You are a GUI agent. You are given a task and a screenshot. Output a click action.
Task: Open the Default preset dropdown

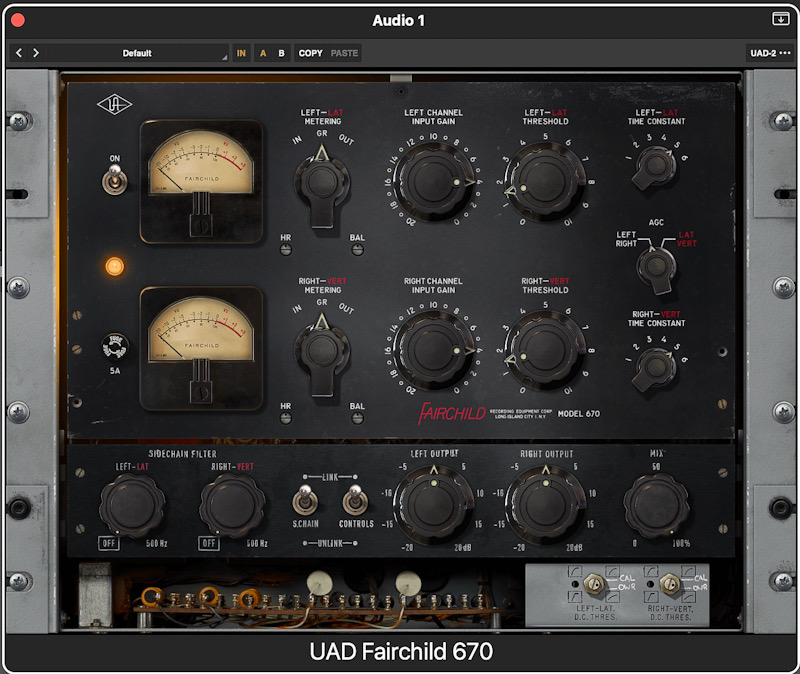[137, 53]
